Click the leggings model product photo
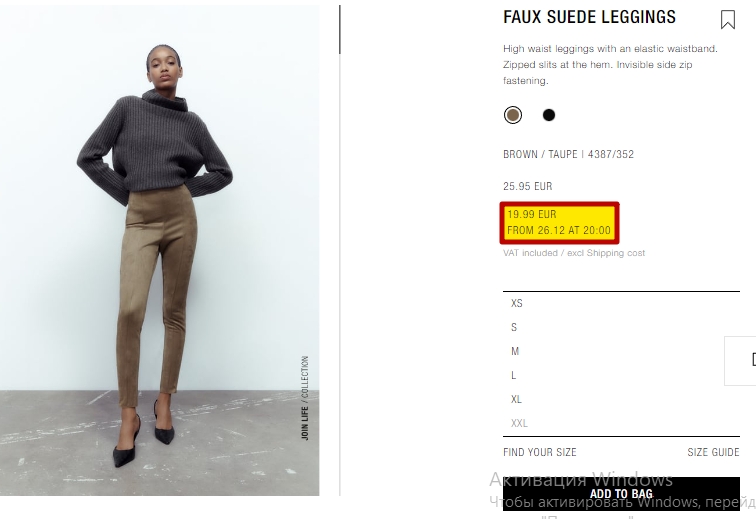The width and height of the screenshot is (756, 519). (159, 250)
